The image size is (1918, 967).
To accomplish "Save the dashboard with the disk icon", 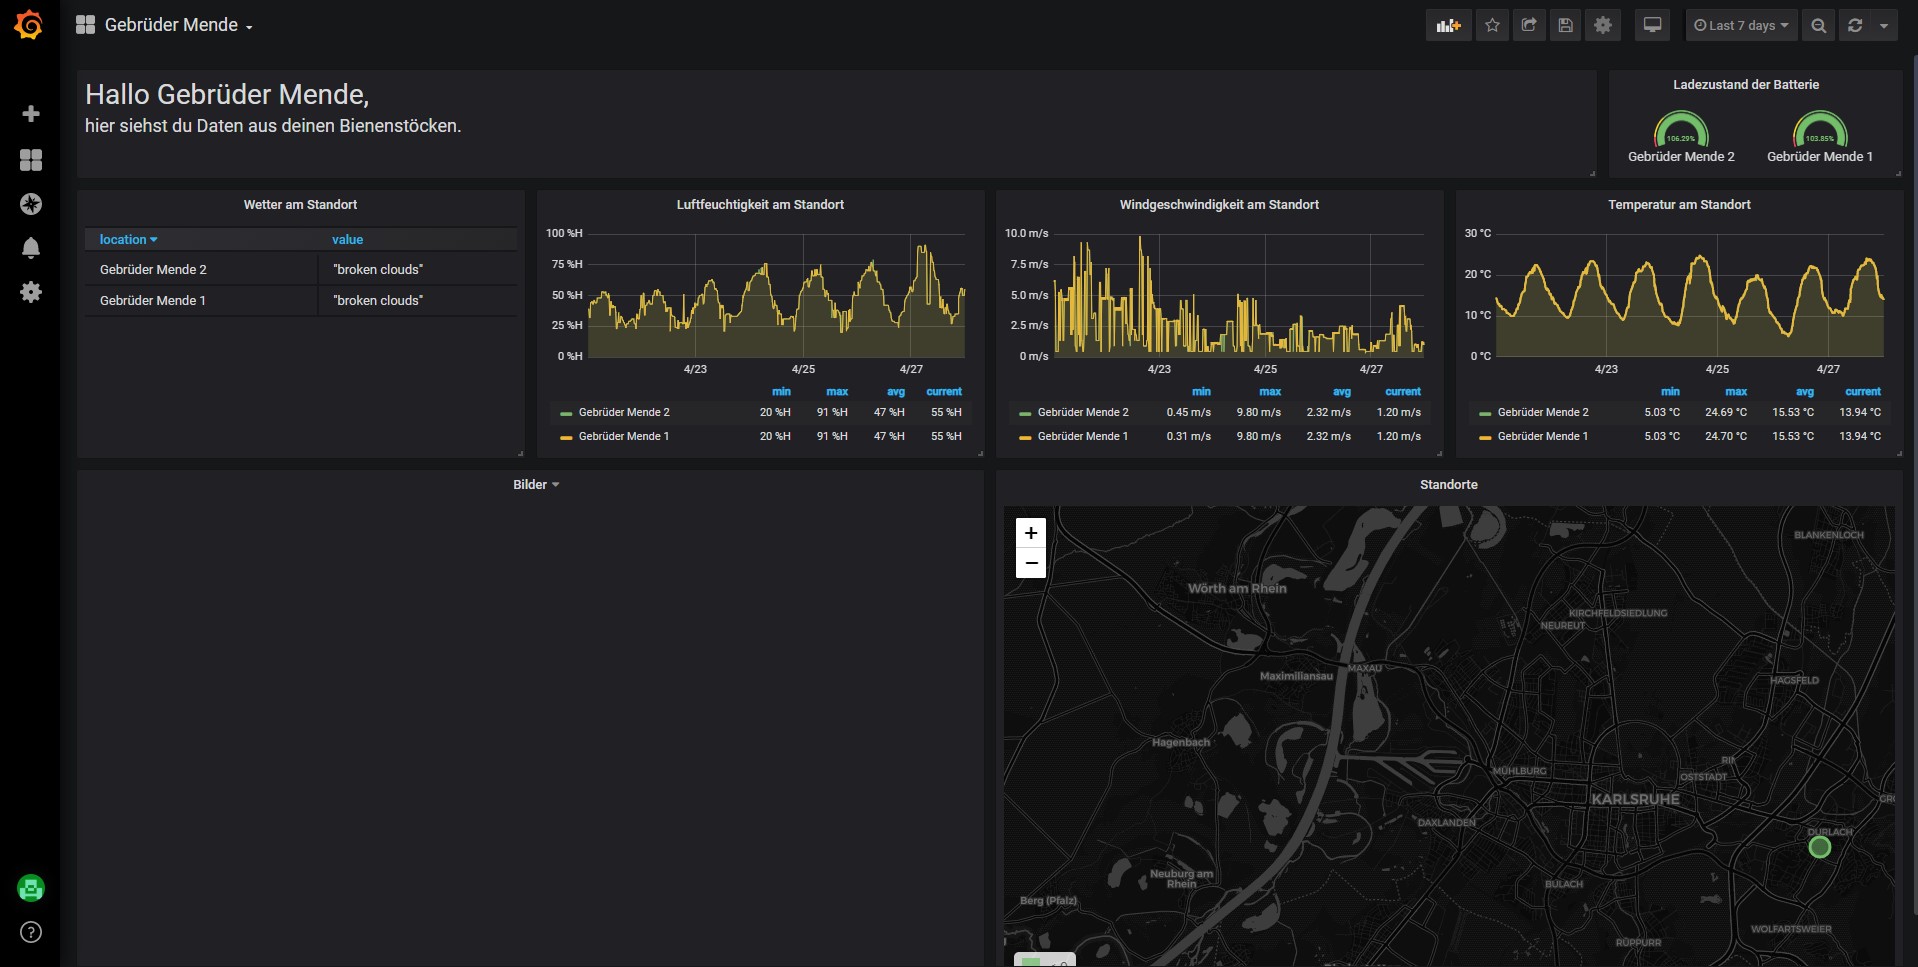I will click(1566, 25).
